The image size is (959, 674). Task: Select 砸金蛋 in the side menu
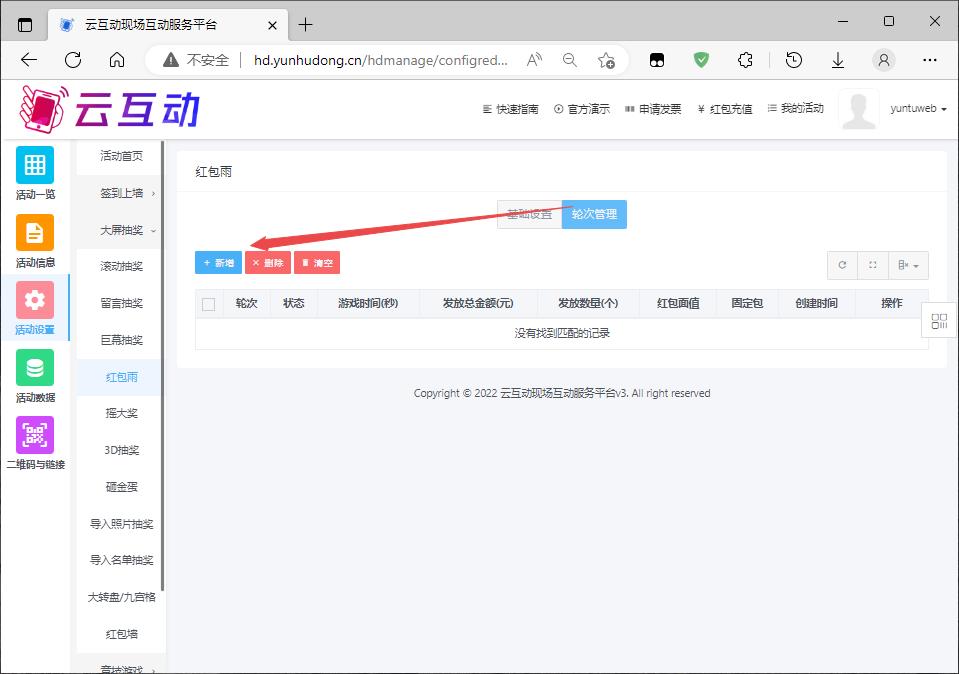[x=120, y=487]
